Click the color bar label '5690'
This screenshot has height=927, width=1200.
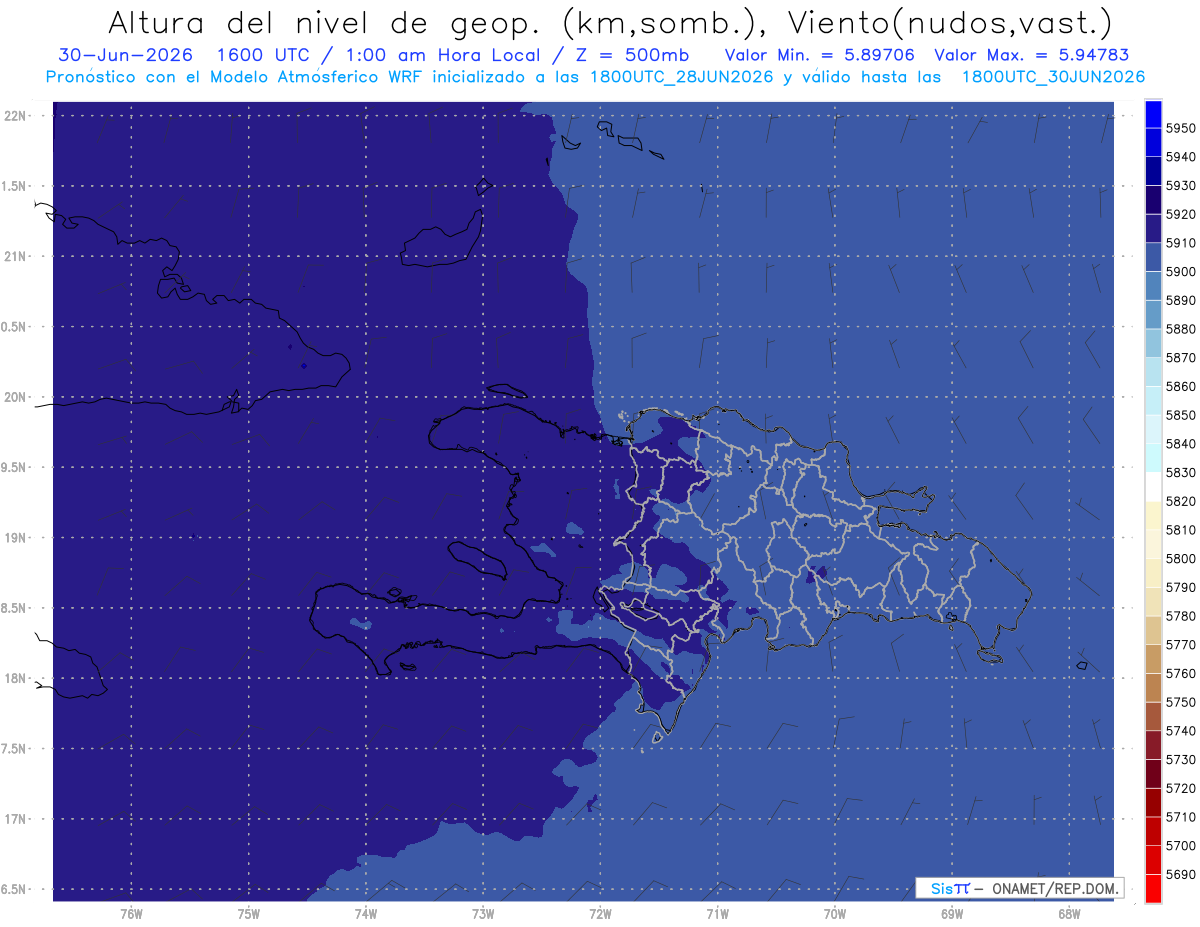coord(1180,875)
